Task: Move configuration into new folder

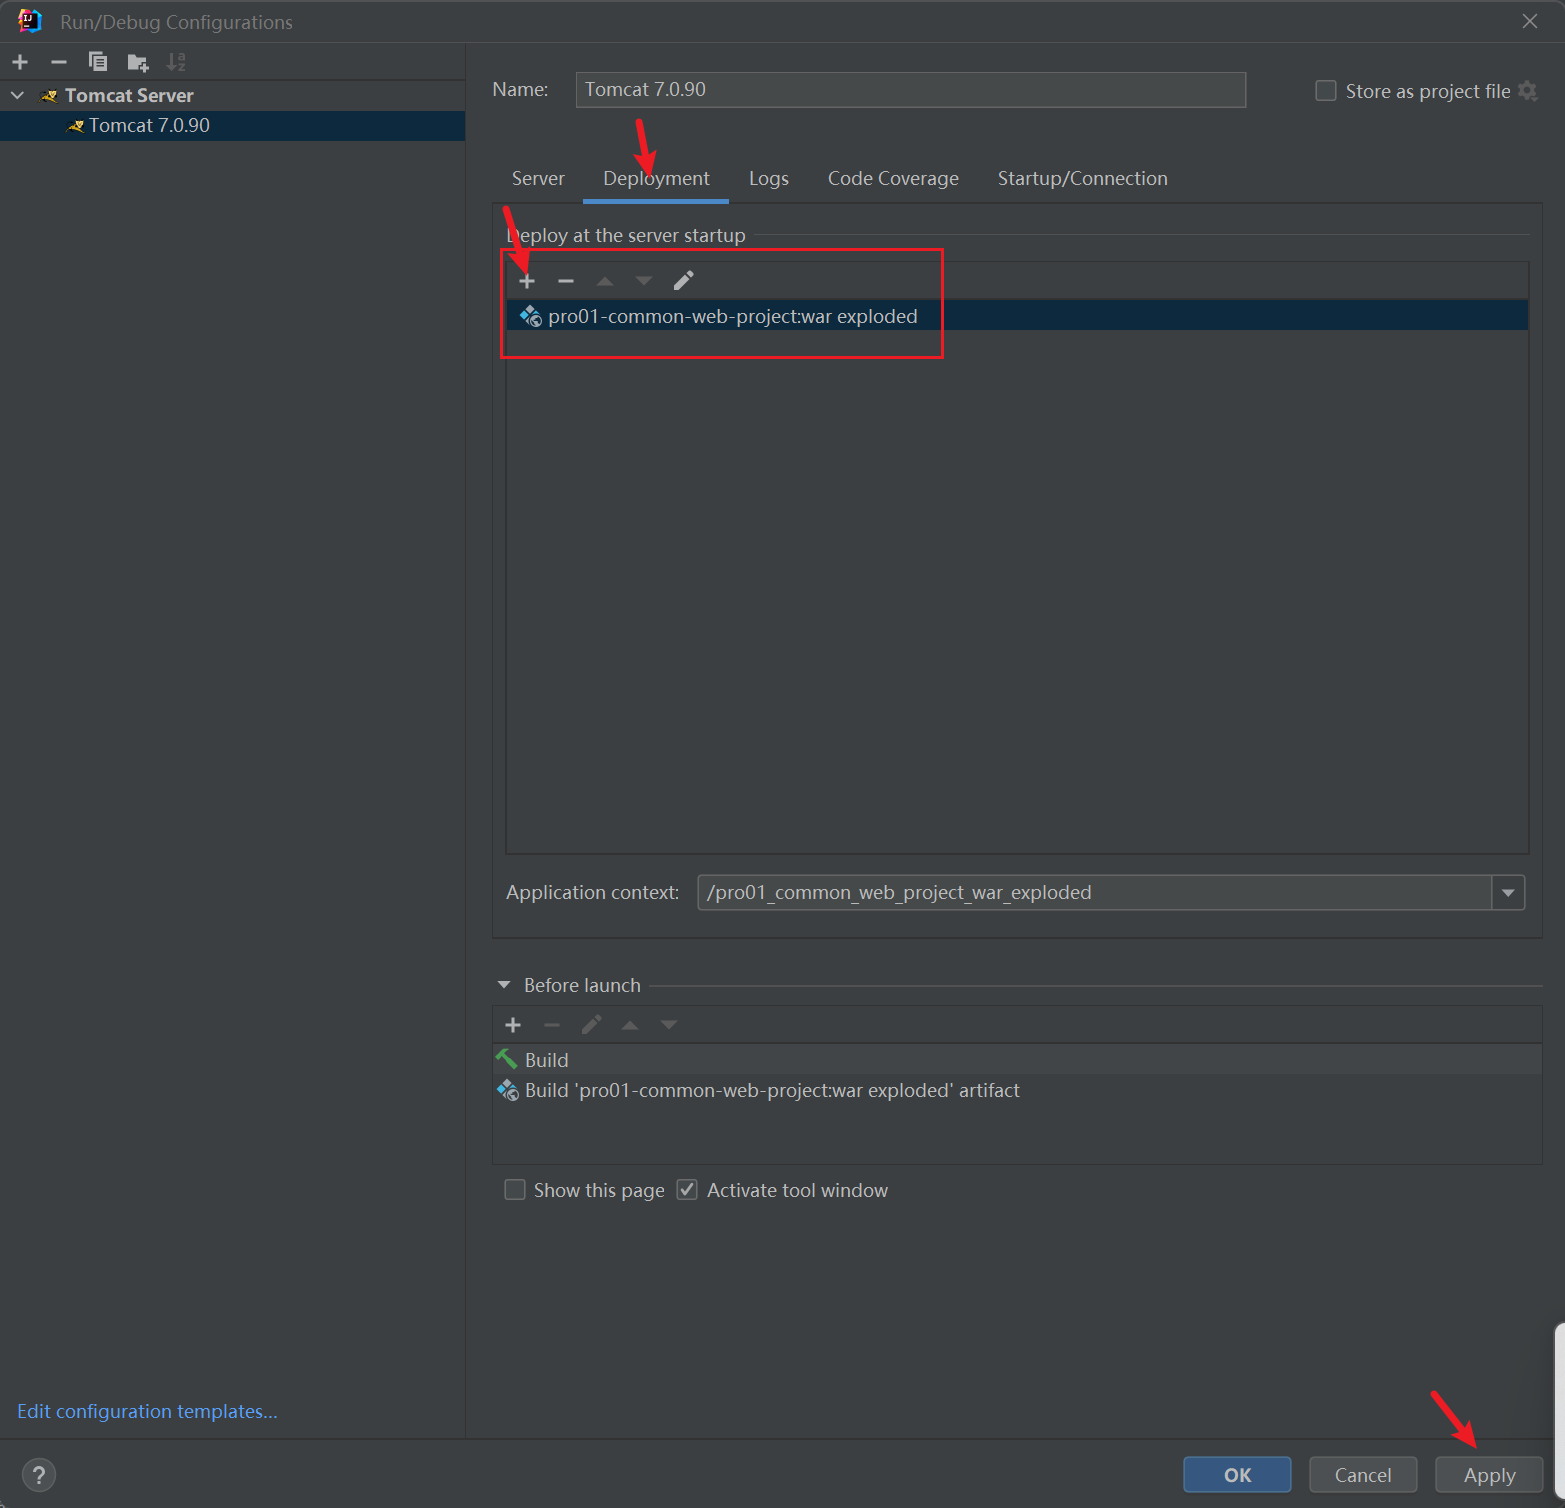Action: click(138, 63)
